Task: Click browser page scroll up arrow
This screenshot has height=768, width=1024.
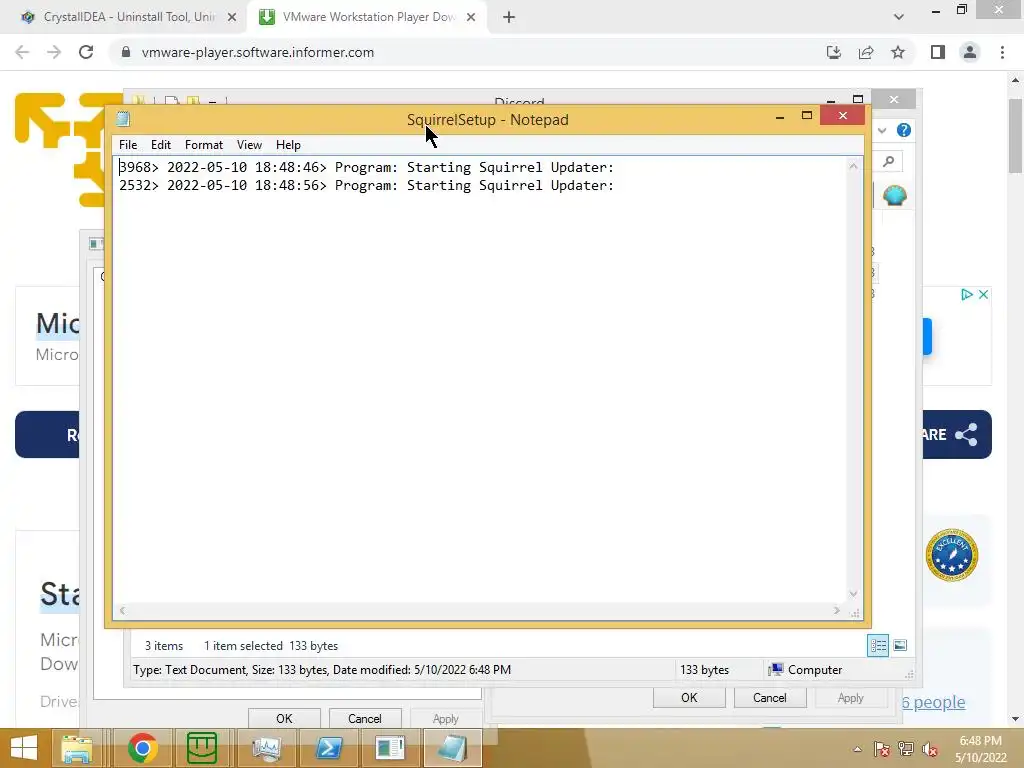Action: pyautogui.click(x=1015, y=80)
